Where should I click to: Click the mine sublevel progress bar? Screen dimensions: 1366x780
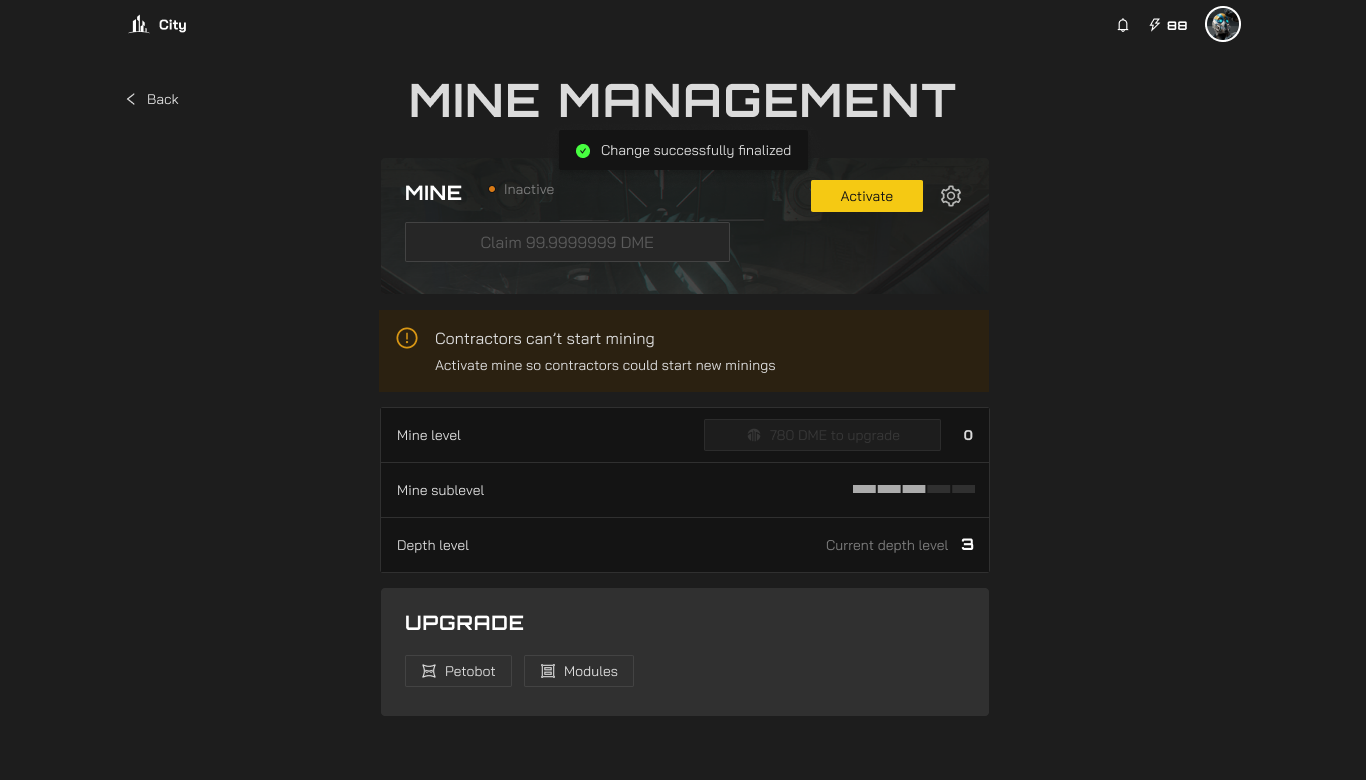[x=913, y=489]
